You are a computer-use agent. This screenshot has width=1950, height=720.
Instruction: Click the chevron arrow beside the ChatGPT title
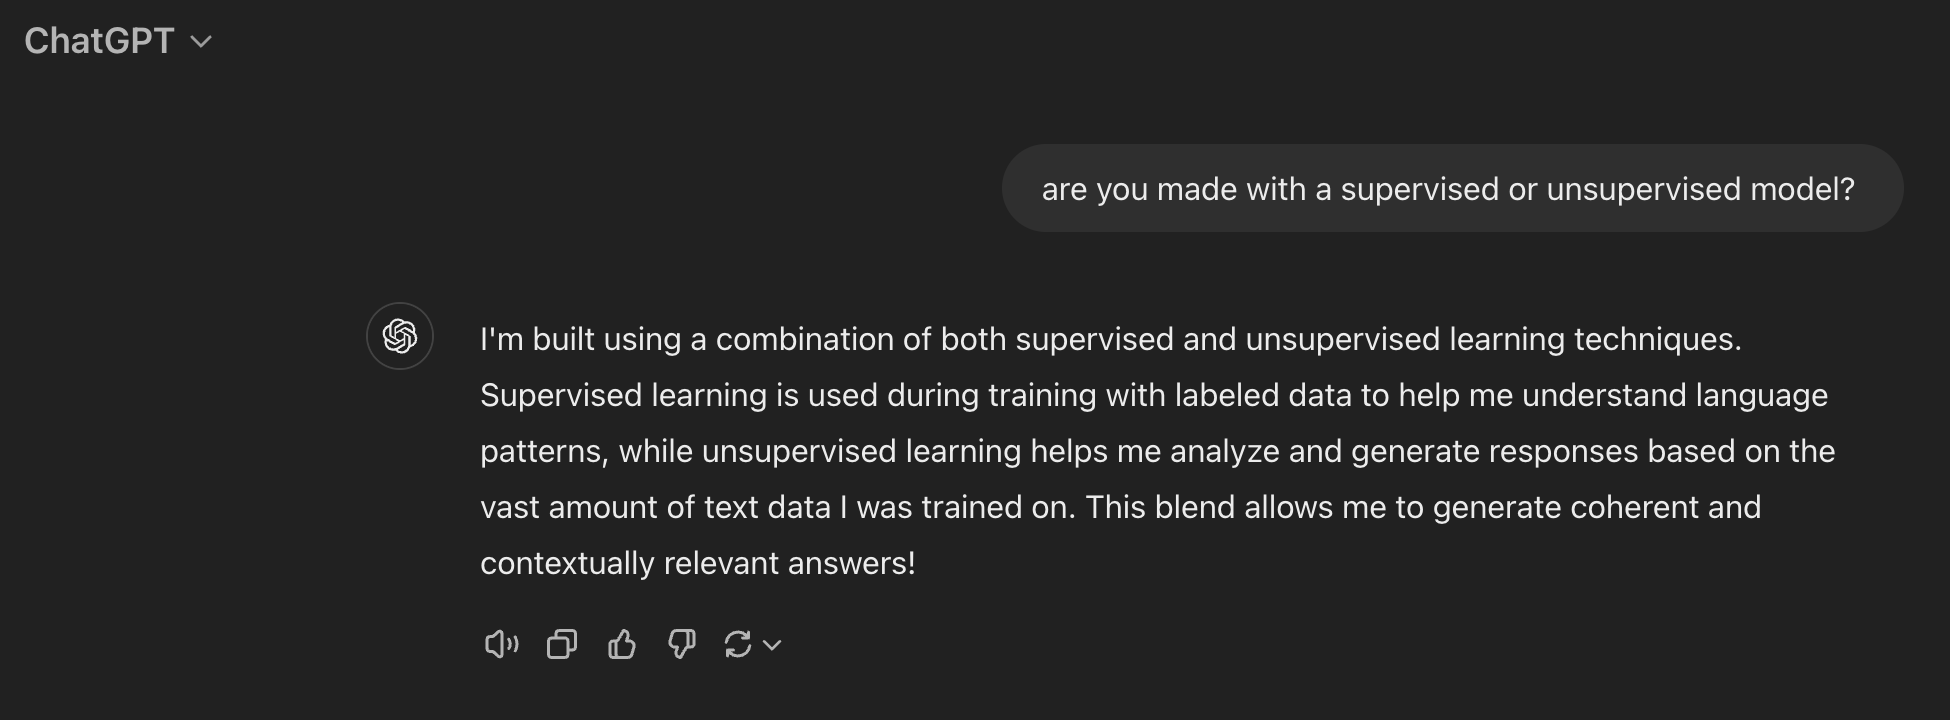click(202, 42)
